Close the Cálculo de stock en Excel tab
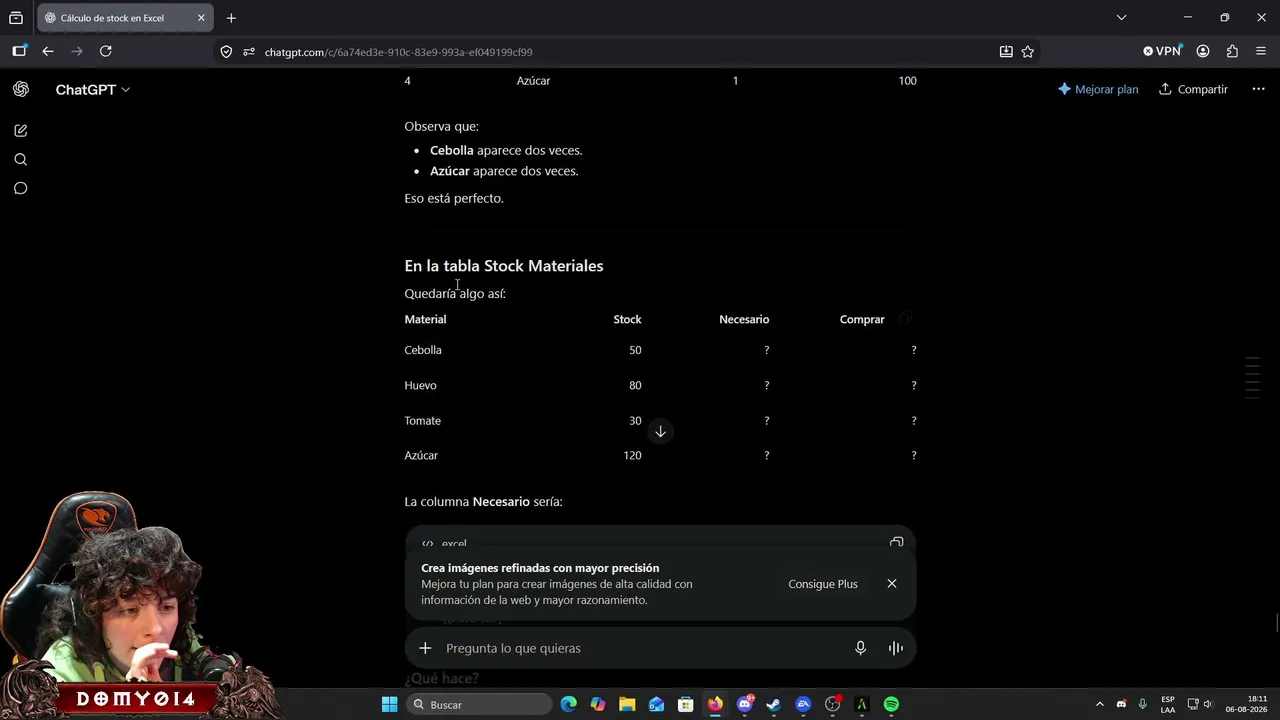This screenshot has height=720, width=1280. tap(201, 18)
